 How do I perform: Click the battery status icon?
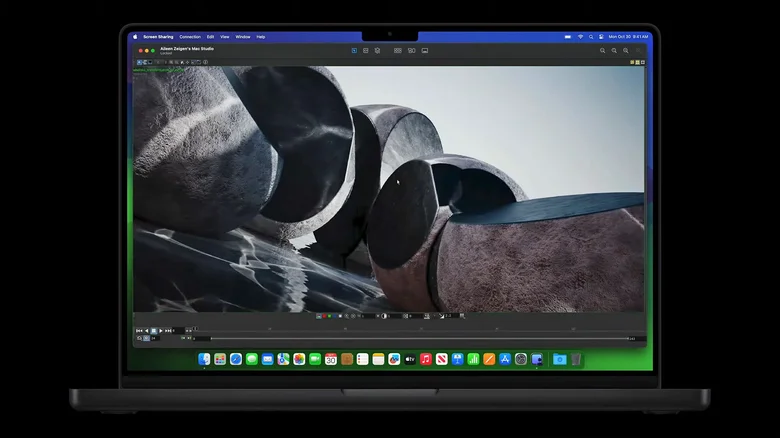coord(568,37)
